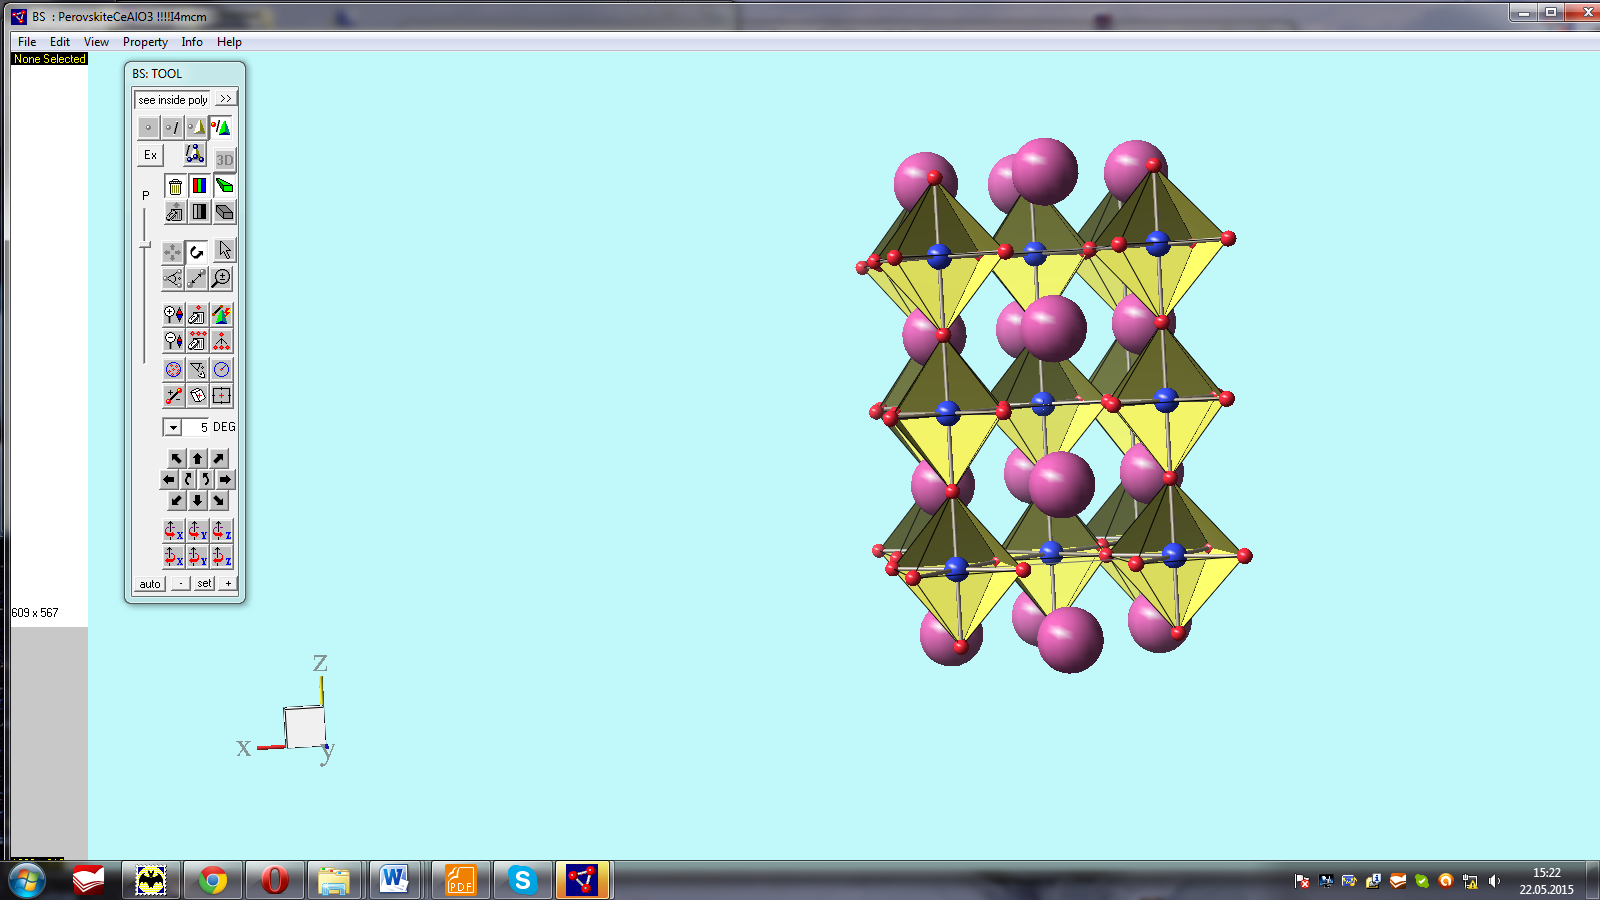Click the down-left diagonal arrow button
The height and width of the screenshot is (900, 1600).
tap(176, 500)
